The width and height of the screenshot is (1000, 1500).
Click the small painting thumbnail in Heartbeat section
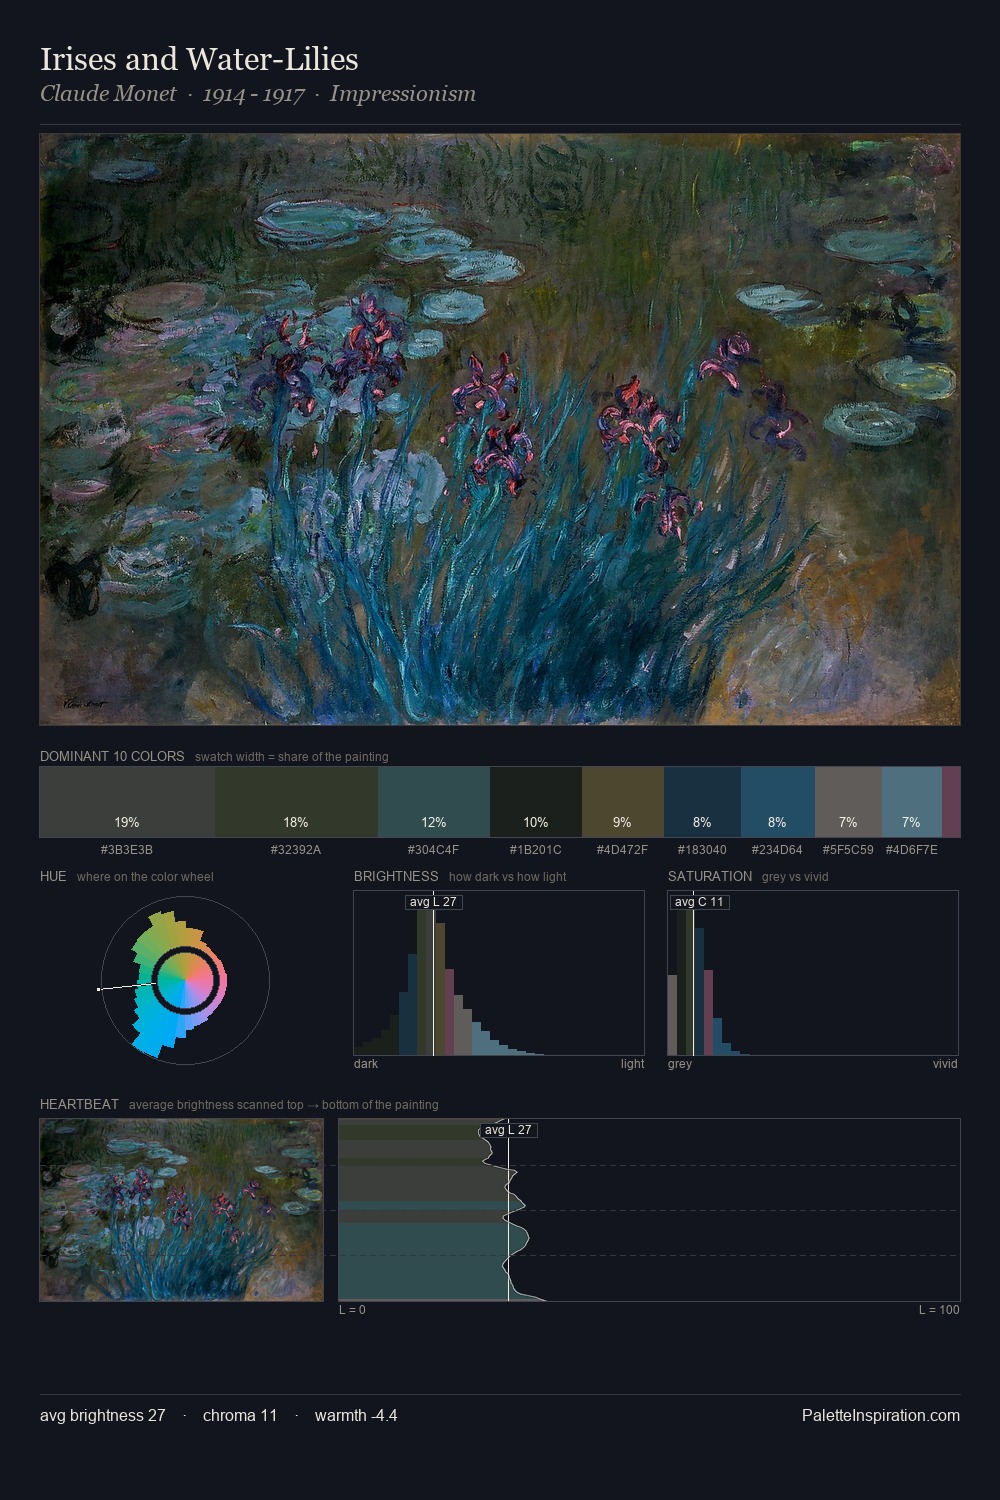click(182, 1210)
